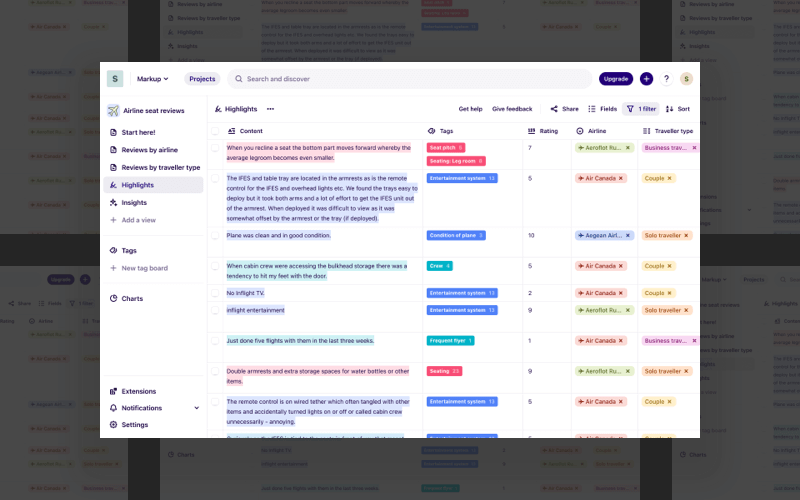Viewport: 800px width, 500px height.
Task: Select the No inflight TV row checkbox
Action: (215, 293)
